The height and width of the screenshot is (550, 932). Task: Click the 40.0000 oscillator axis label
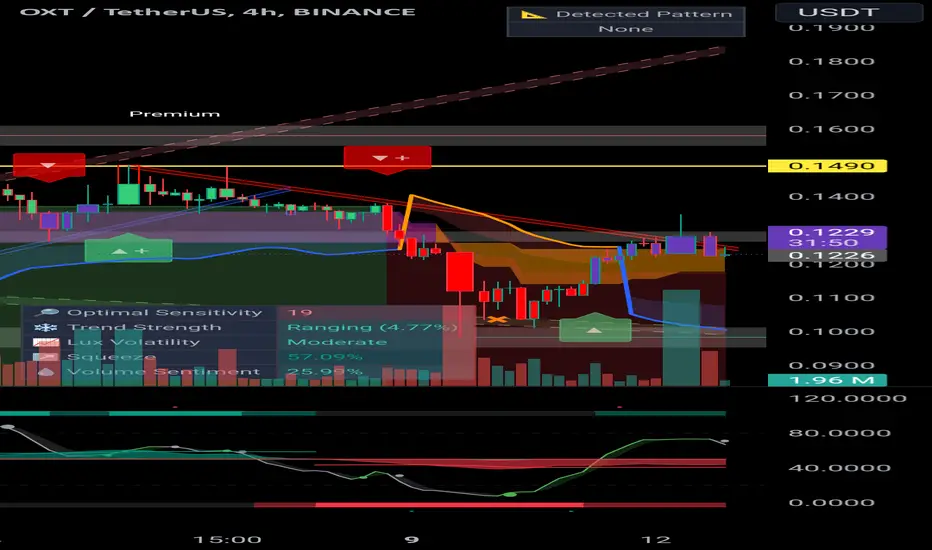click(x=840, y=468)
